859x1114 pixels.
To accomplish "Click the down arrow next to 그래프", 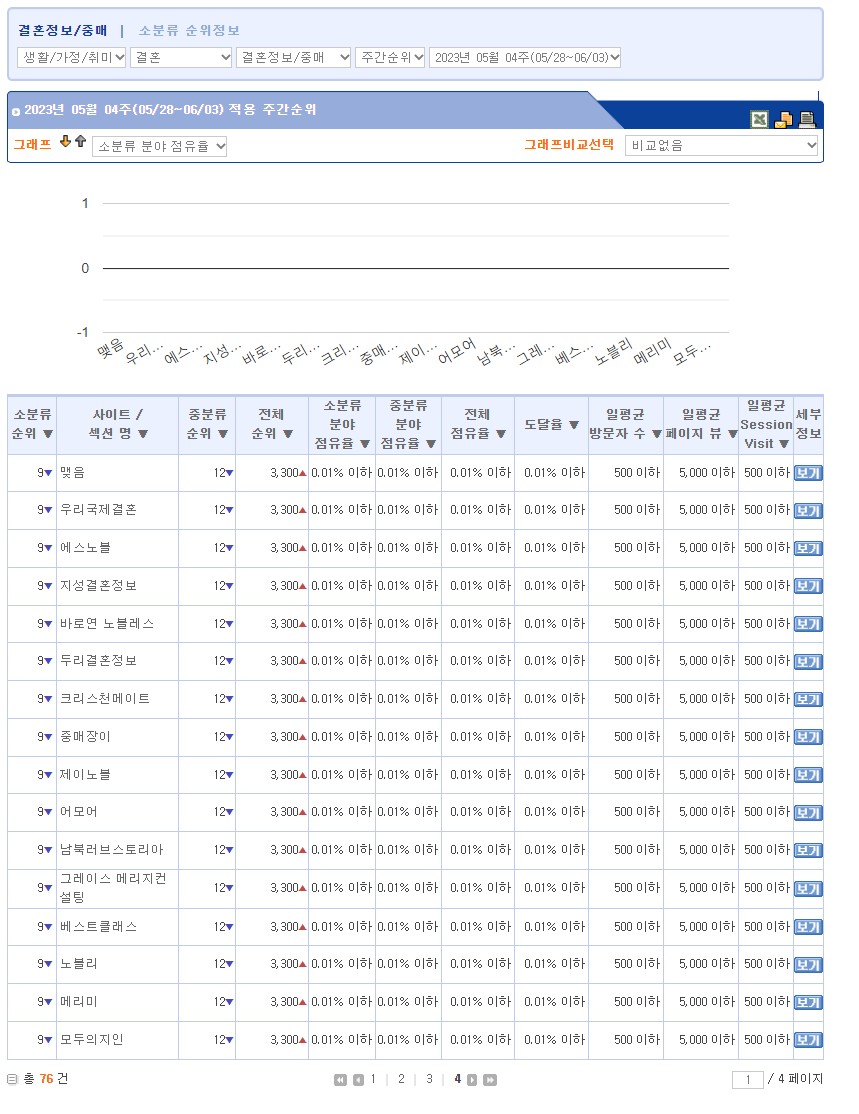I will [x=66, y=142].
